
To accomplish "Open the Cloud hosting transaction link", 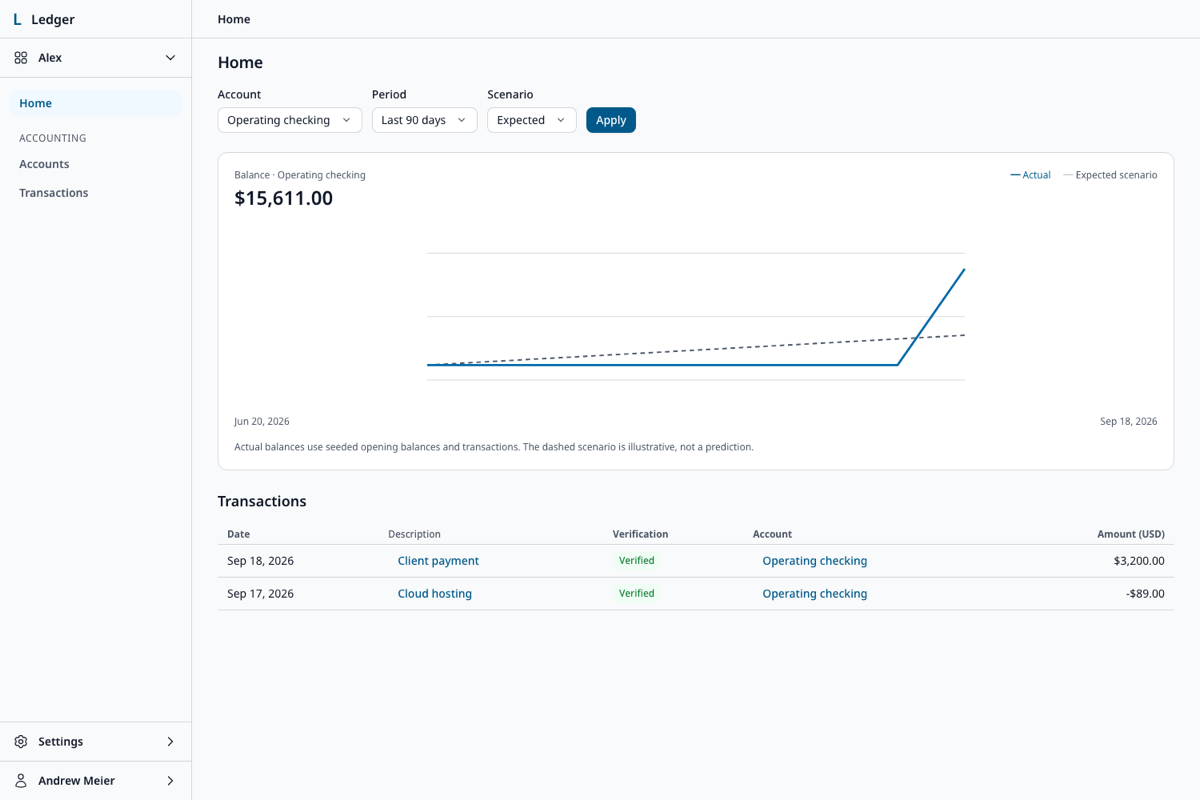I will coord(435,594).
